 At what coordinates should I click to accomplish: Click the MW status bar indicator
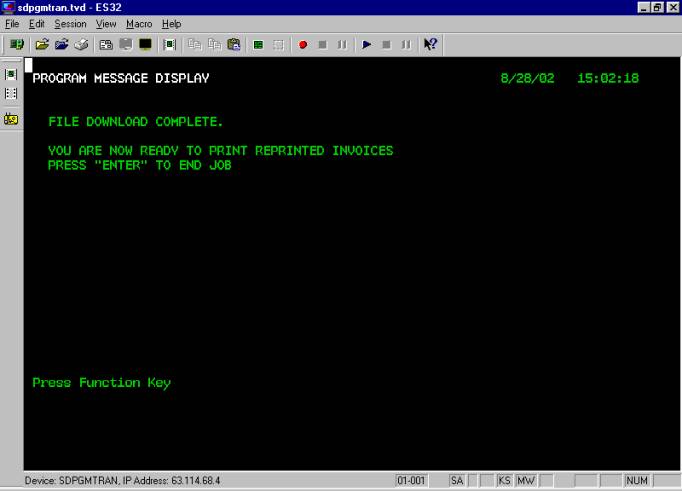coord(525,481)
